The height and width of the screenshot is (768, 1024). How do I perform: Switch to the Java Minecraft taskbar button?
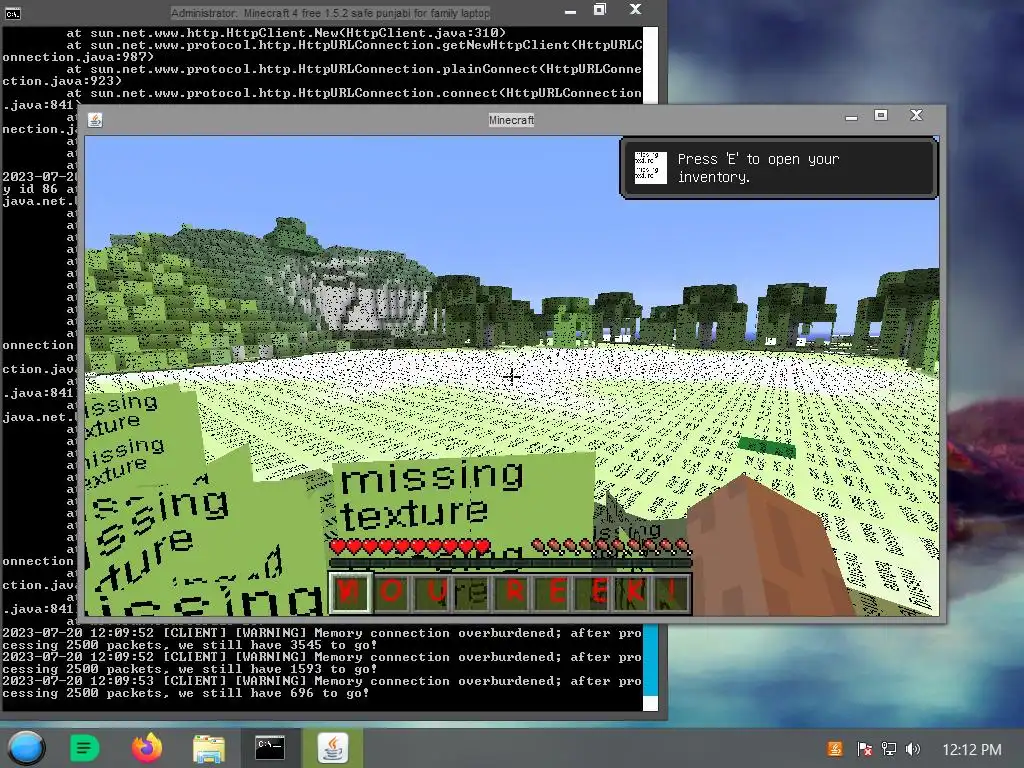click(x=332, y=748)
